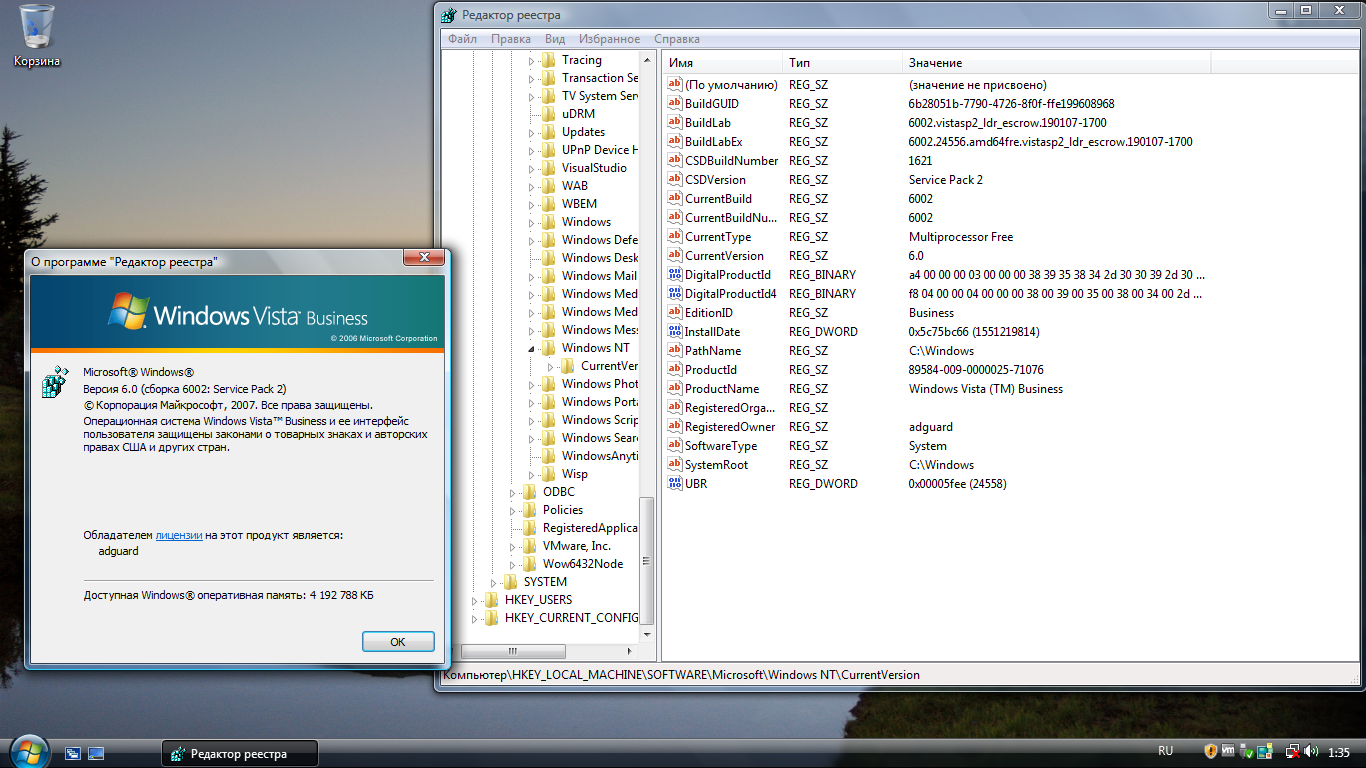Image resolution: width=1366 pixels, height=768 pixels.
Task: Click the SystemRoot string value icon
Action: click(x=675, y=465)
